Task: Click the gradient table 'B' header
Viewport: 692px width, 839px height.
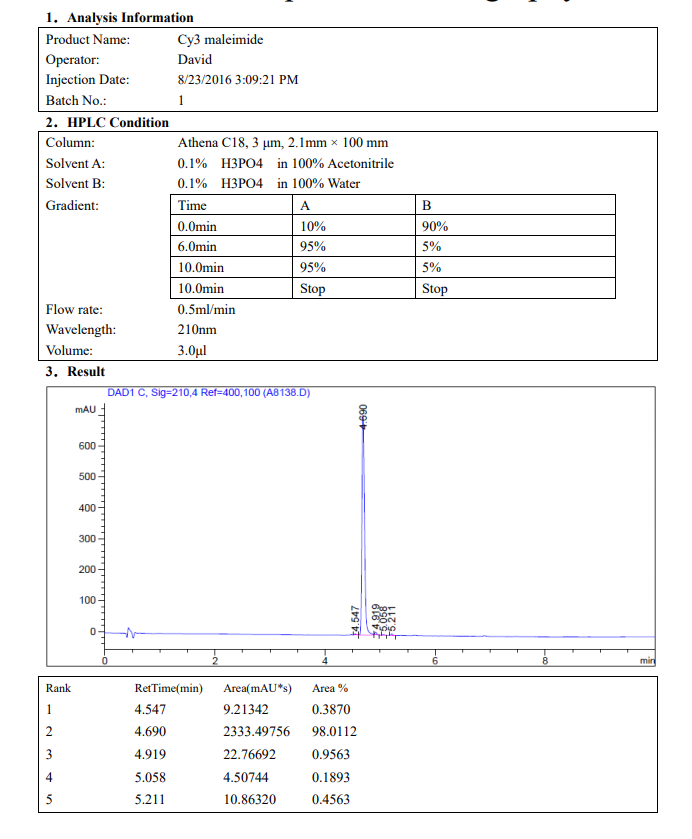Action: 427,205
